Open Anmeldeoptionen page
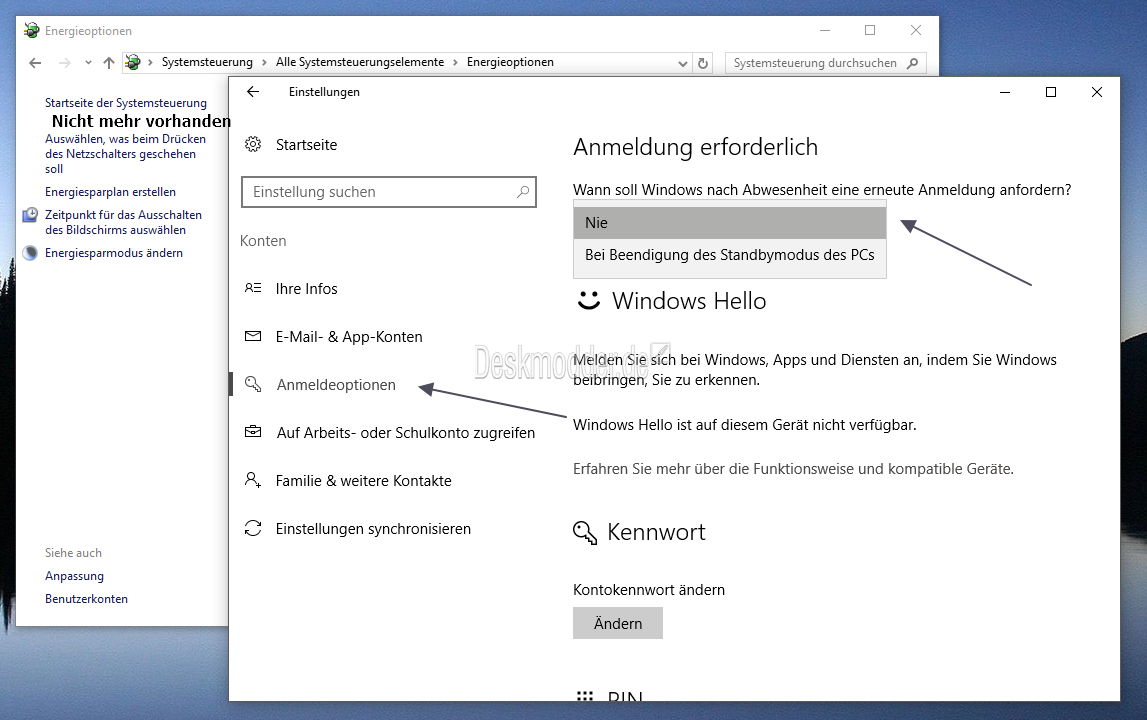Screen dimensions: 1147x720 tap(336, 385)
